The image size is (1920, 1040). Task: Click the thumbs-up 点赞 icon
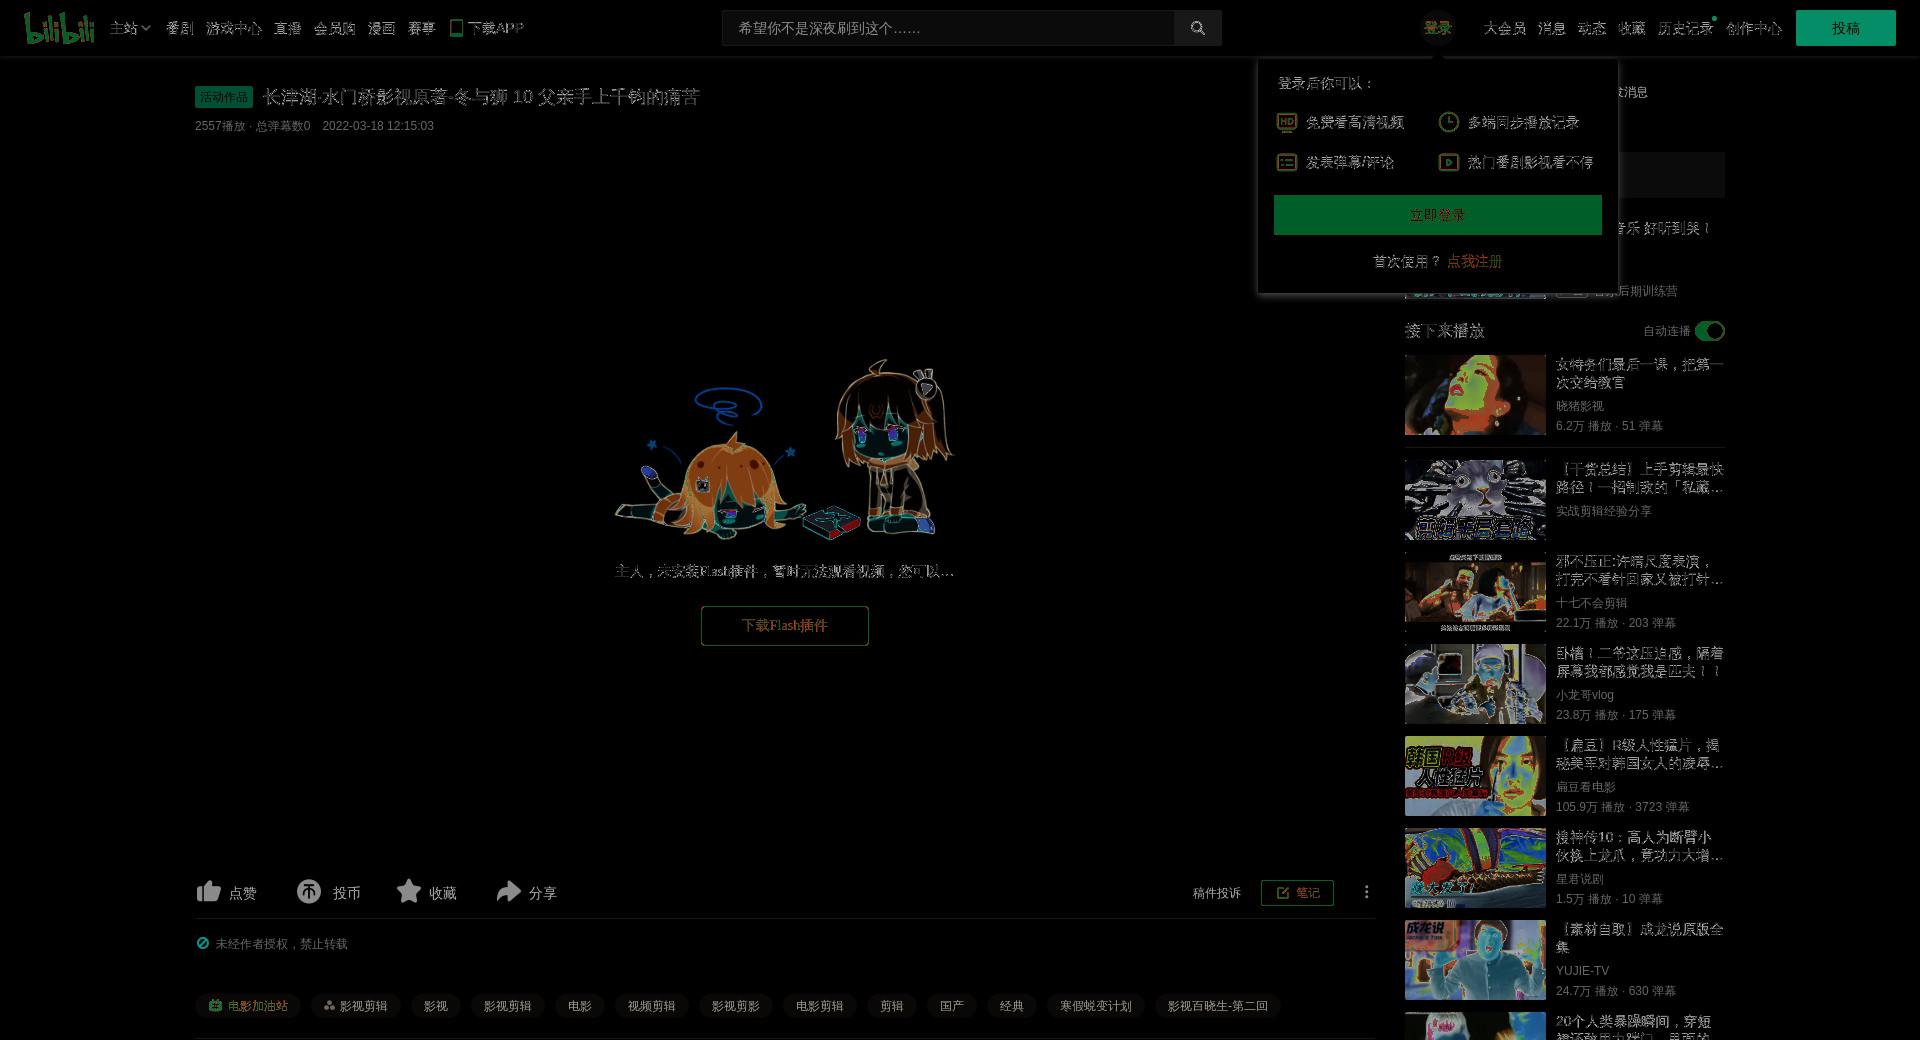click(x=208, y=891)
